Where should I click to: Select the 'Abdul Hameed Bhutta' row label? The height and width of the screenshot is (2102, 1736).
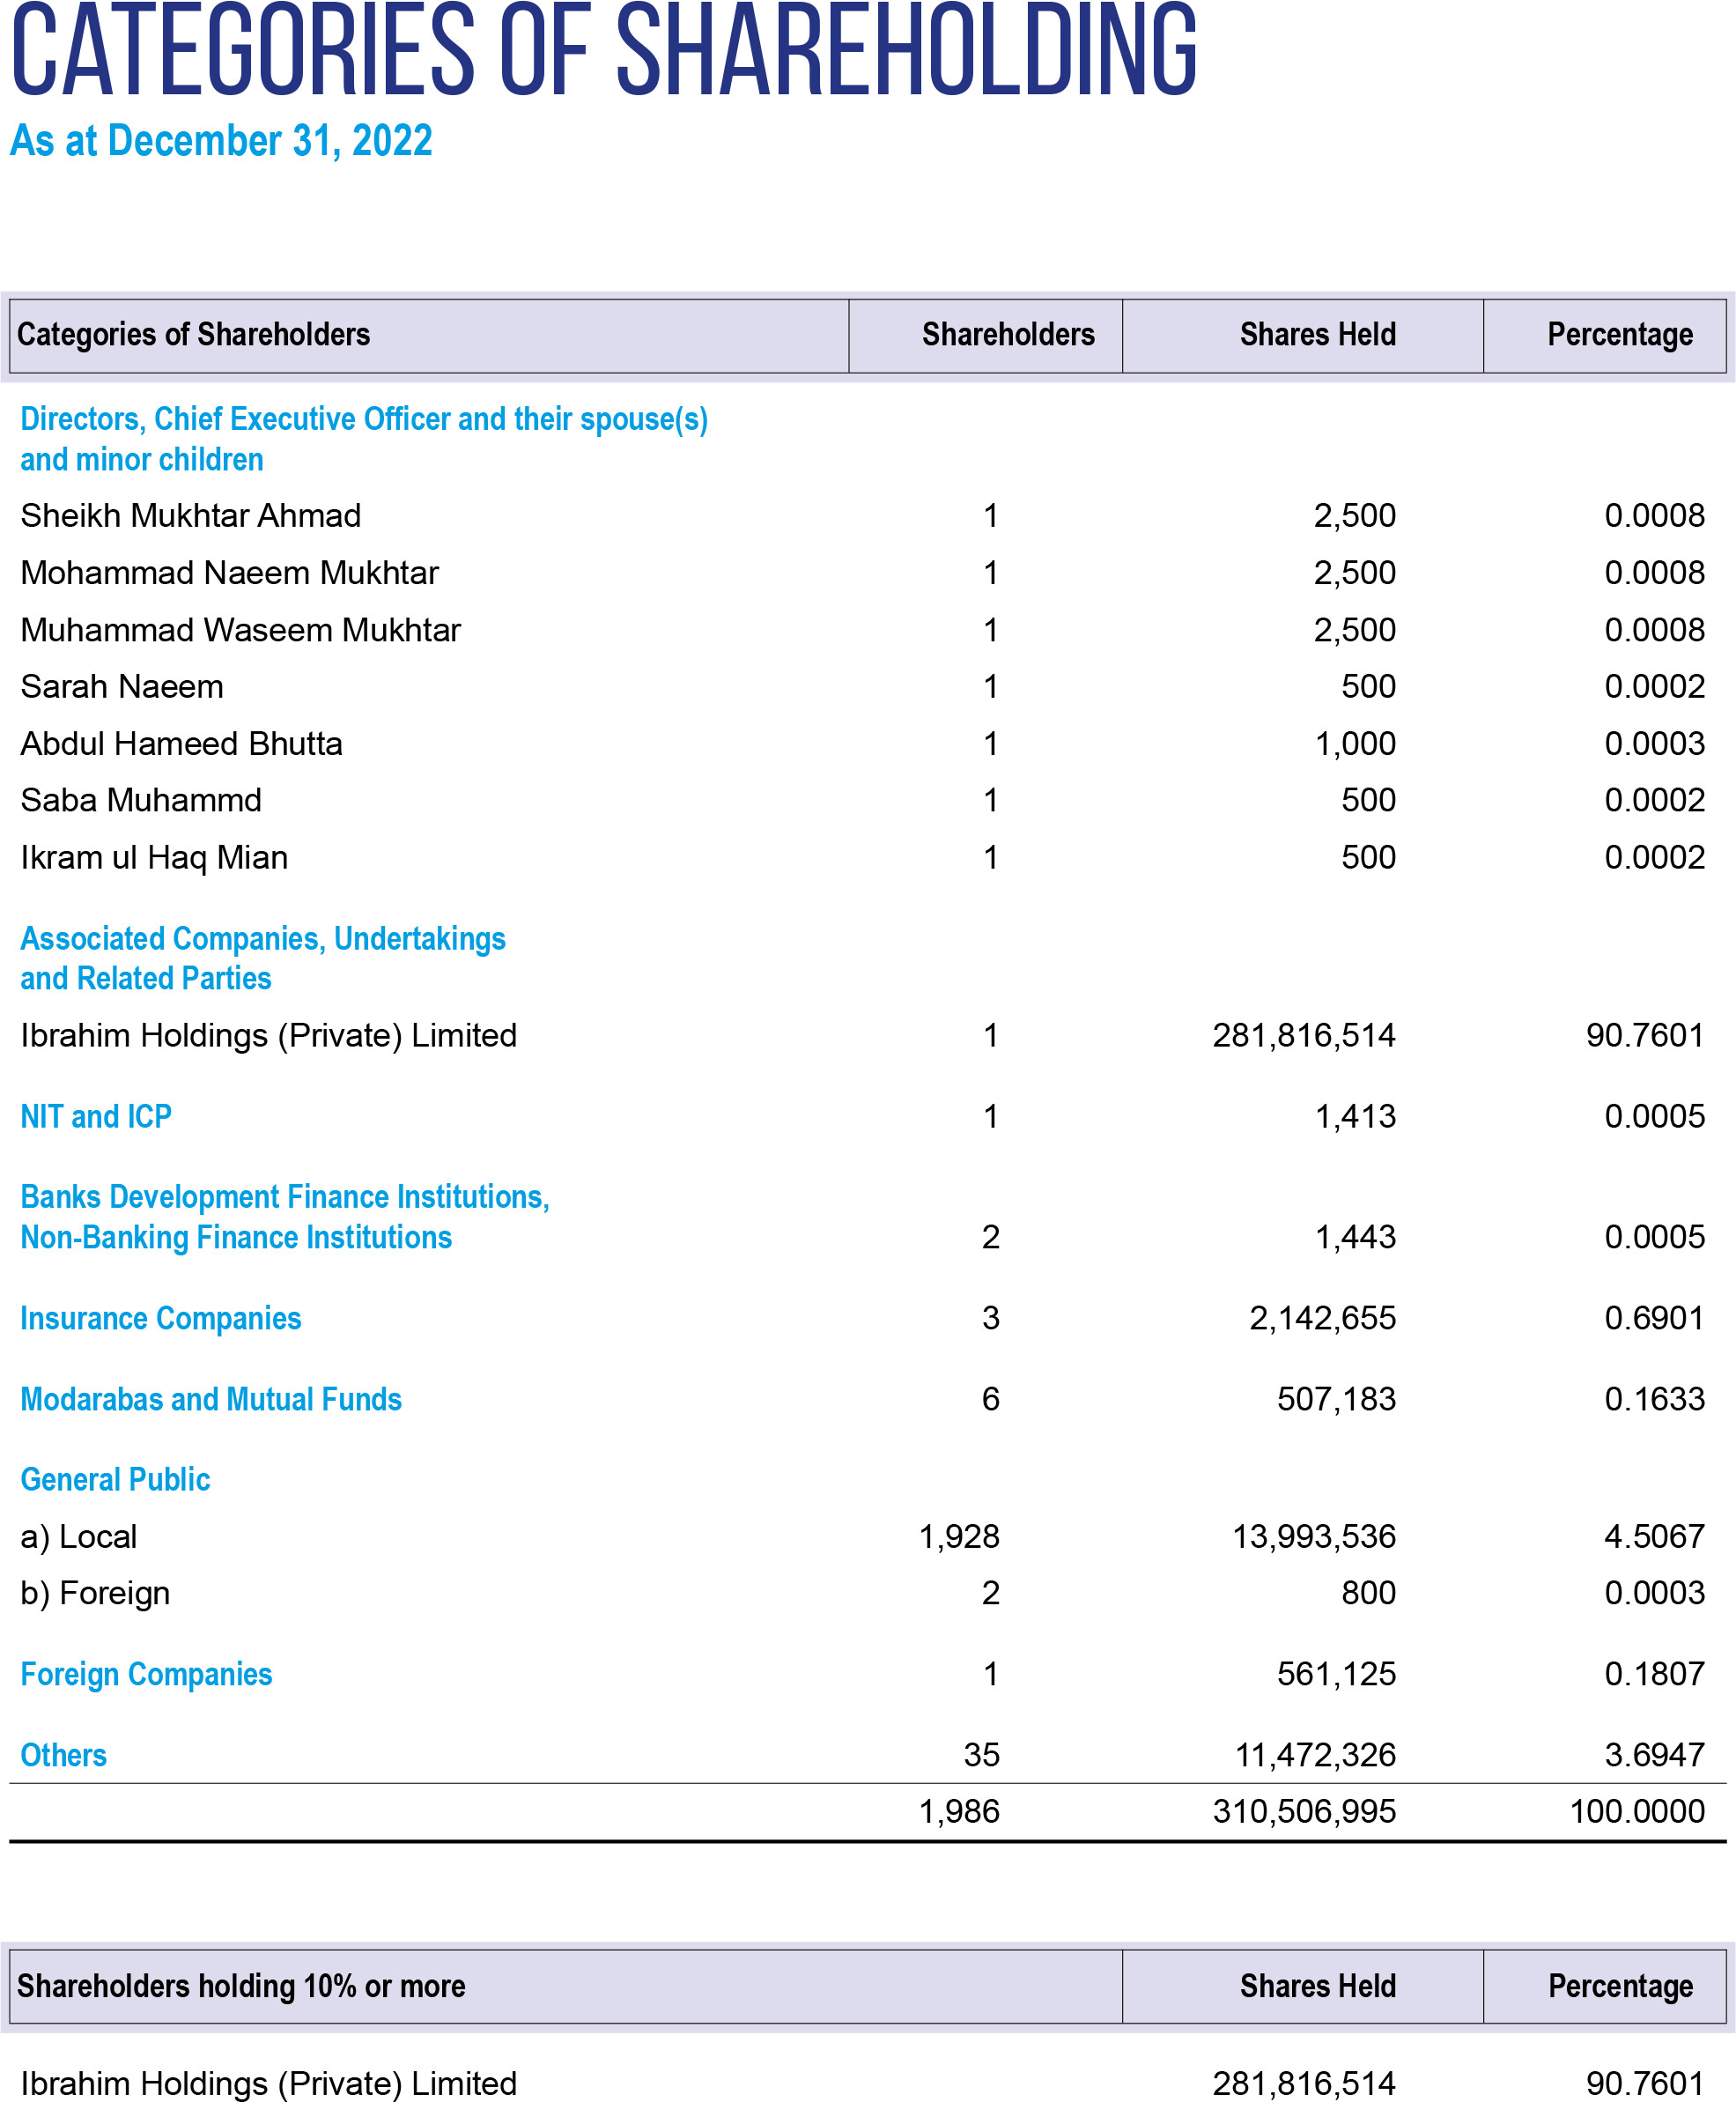(x=182, y=744)
